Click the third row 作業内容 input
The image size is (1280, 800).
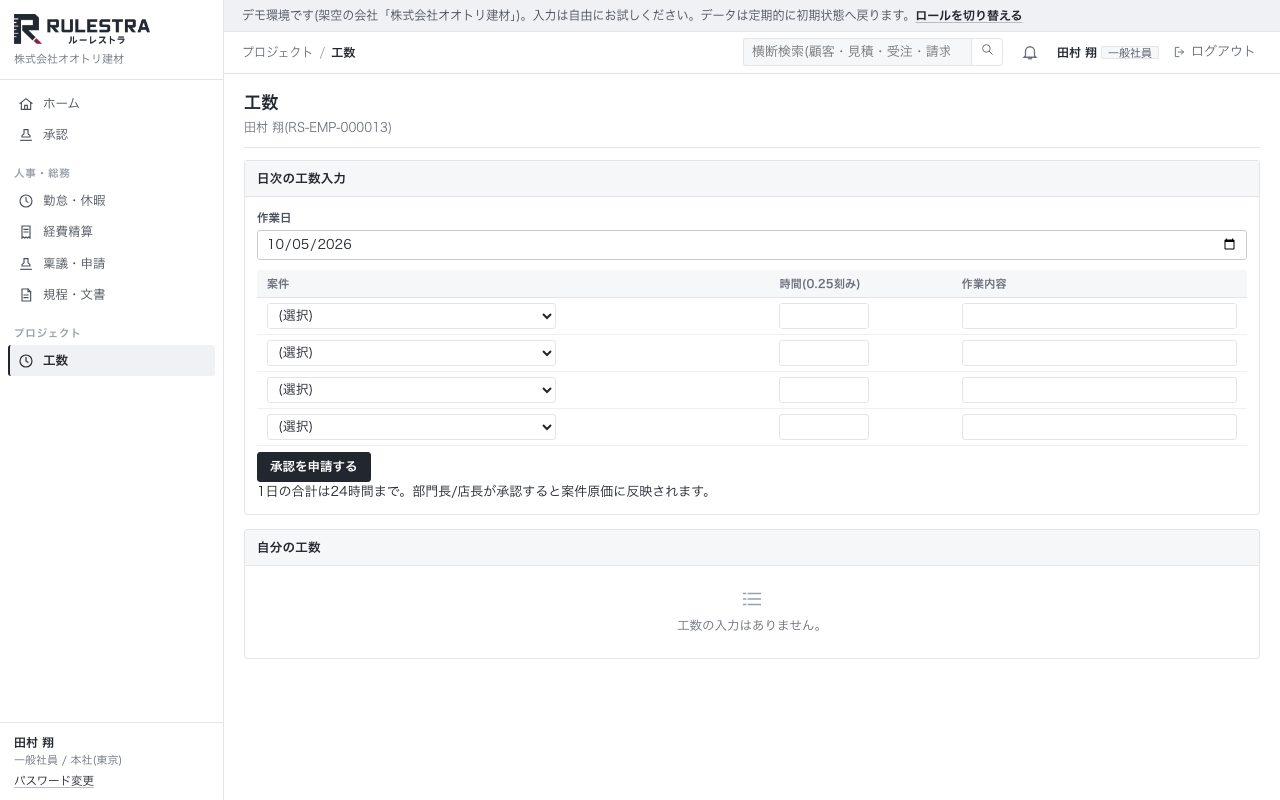pos(1099,390)
